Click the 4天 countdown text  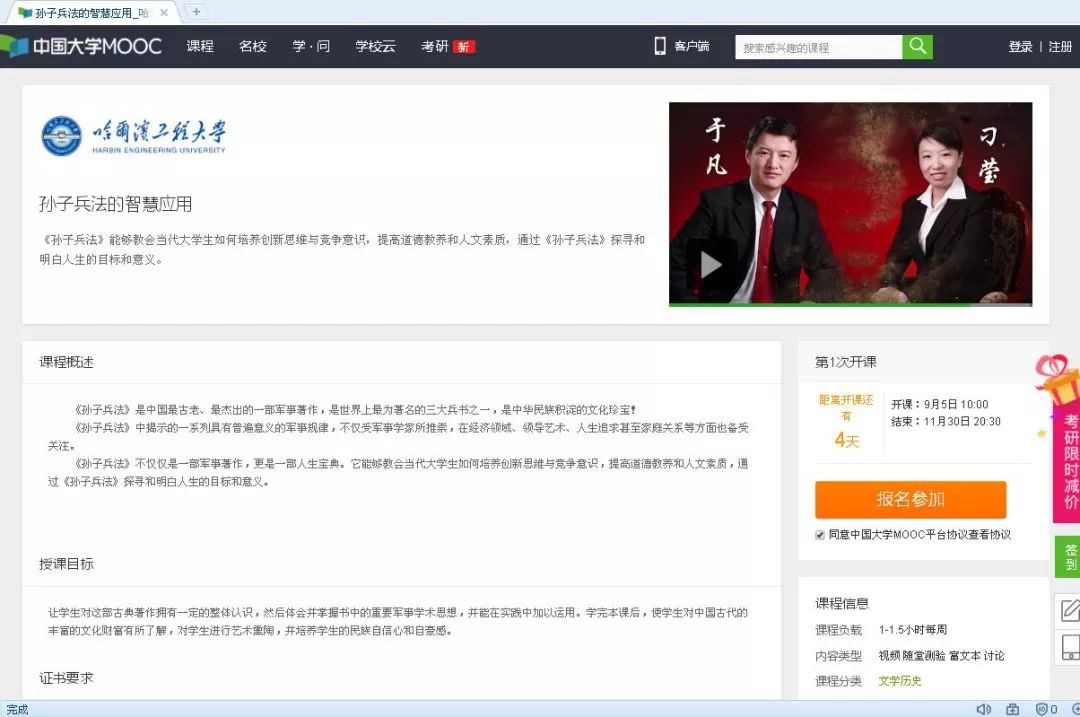click(x=847, y=439)
